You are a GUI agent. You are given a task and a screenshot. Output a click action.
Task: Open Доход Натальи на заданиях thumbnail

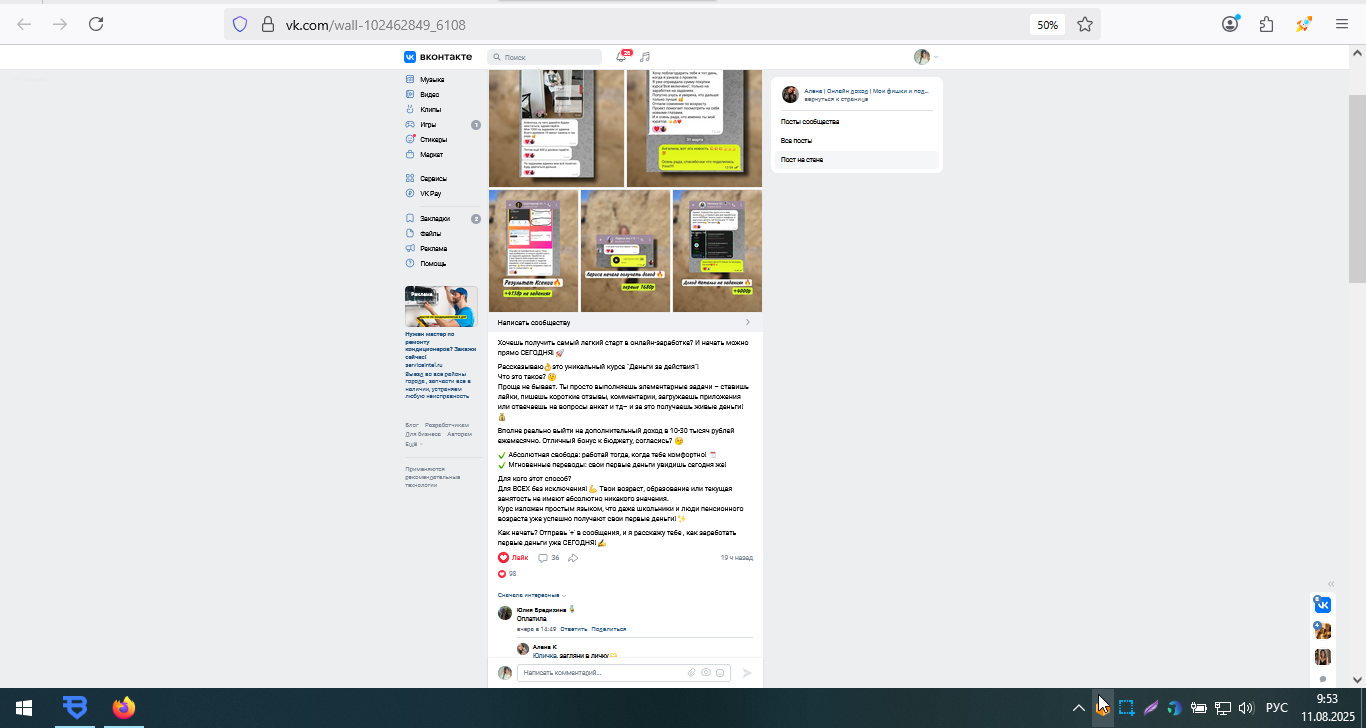[x=717, y=251]
